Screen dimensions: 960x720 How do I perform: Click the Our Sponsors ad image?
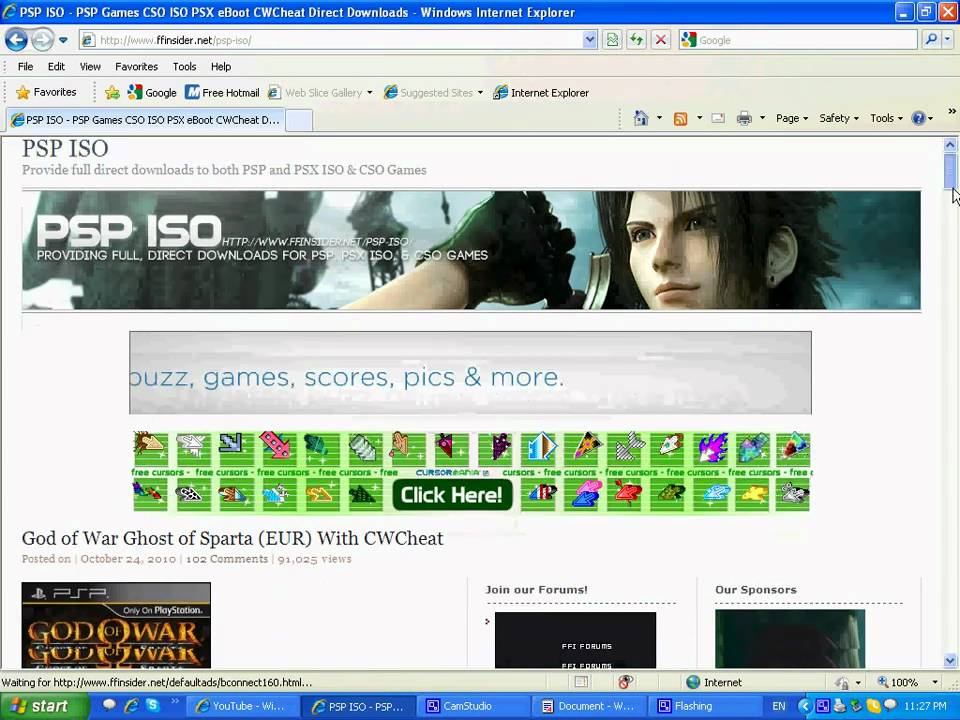pos(790,639)
